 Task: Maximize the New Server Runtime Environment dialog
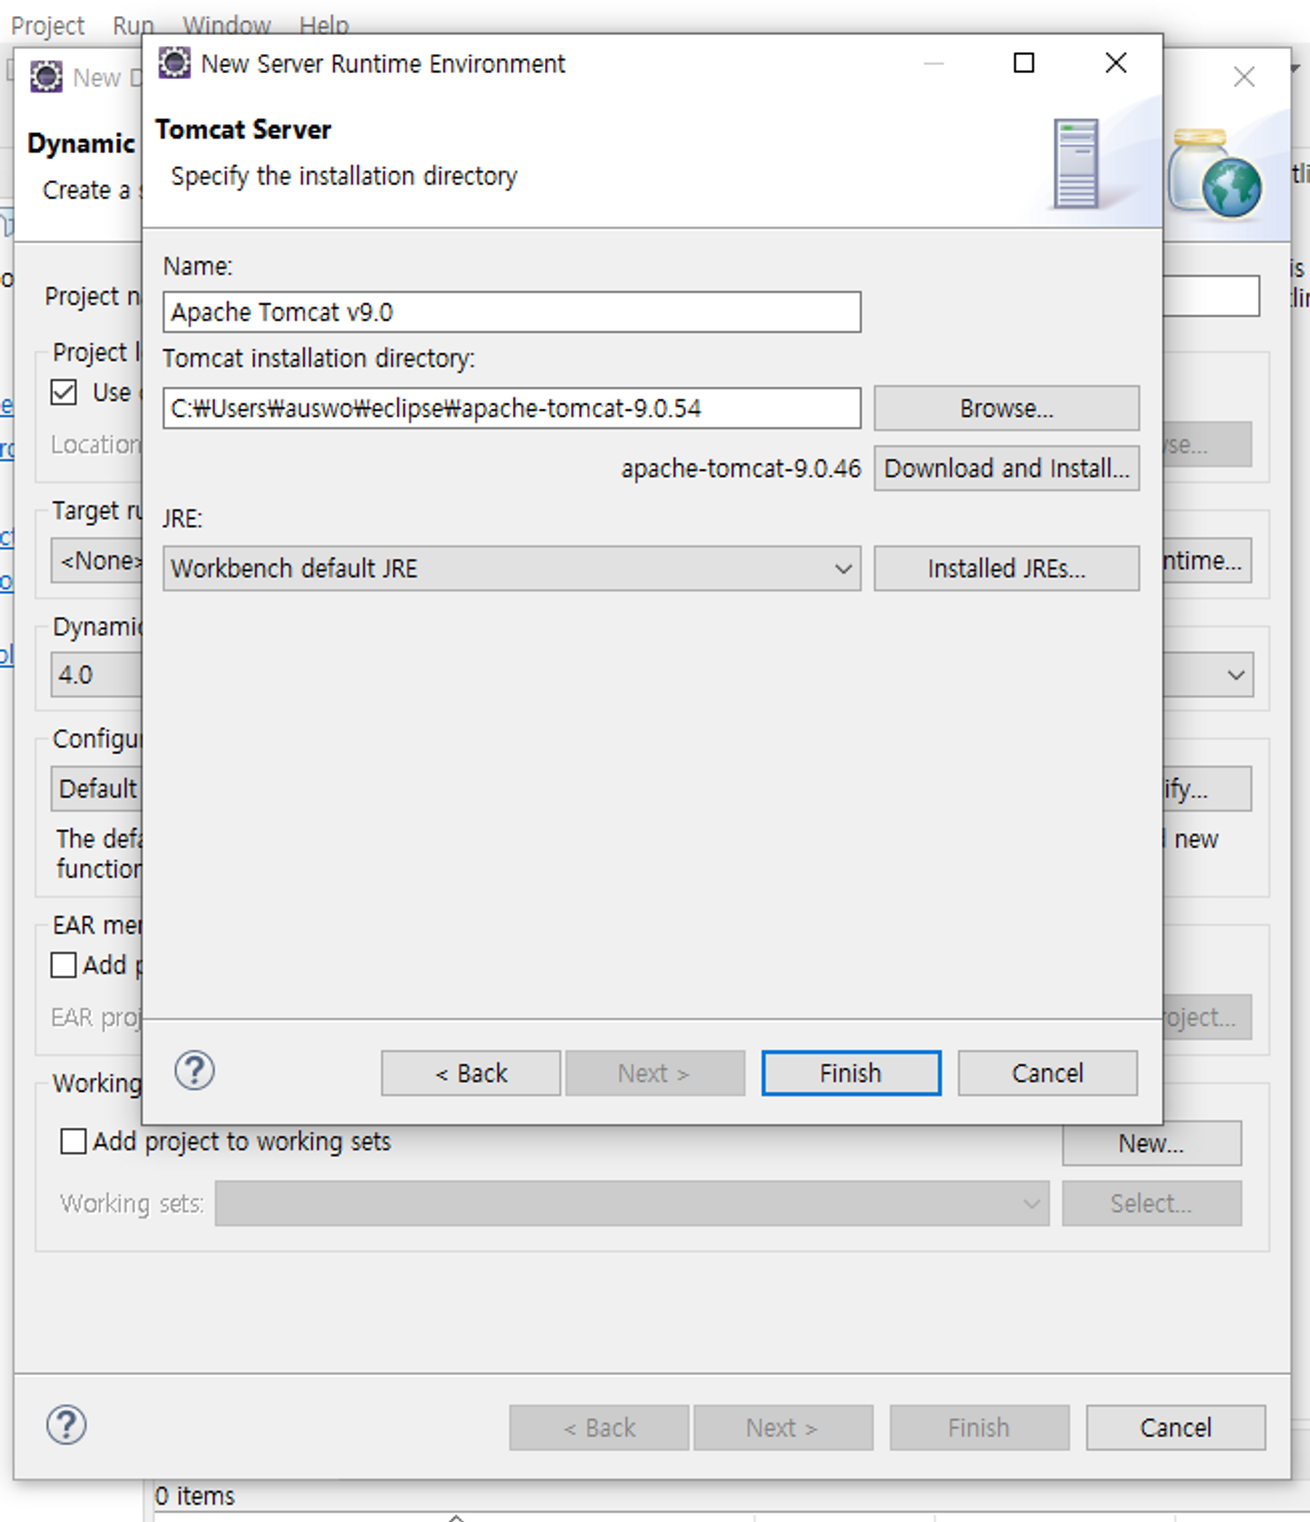[1024, 63]
